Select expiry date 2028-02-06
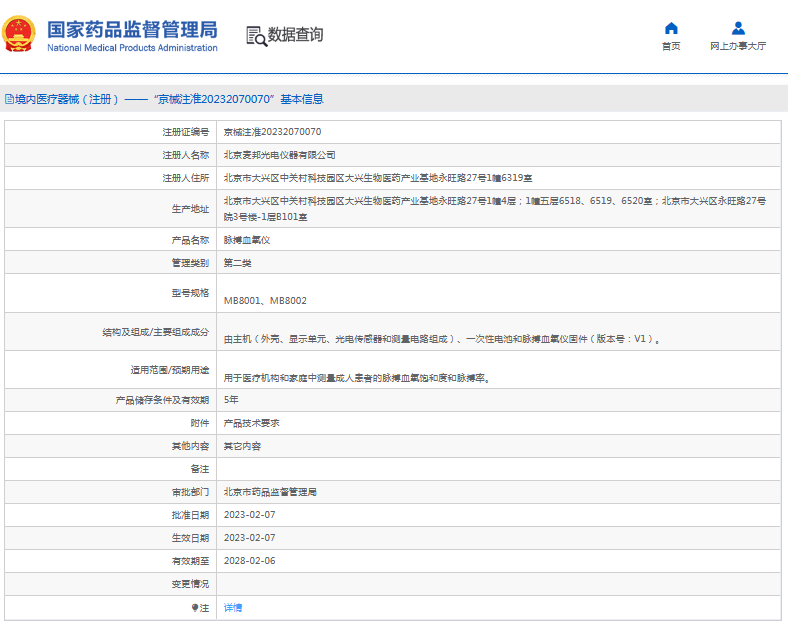The width and height of the screenshot is (788, 628). tap(249, 561)
